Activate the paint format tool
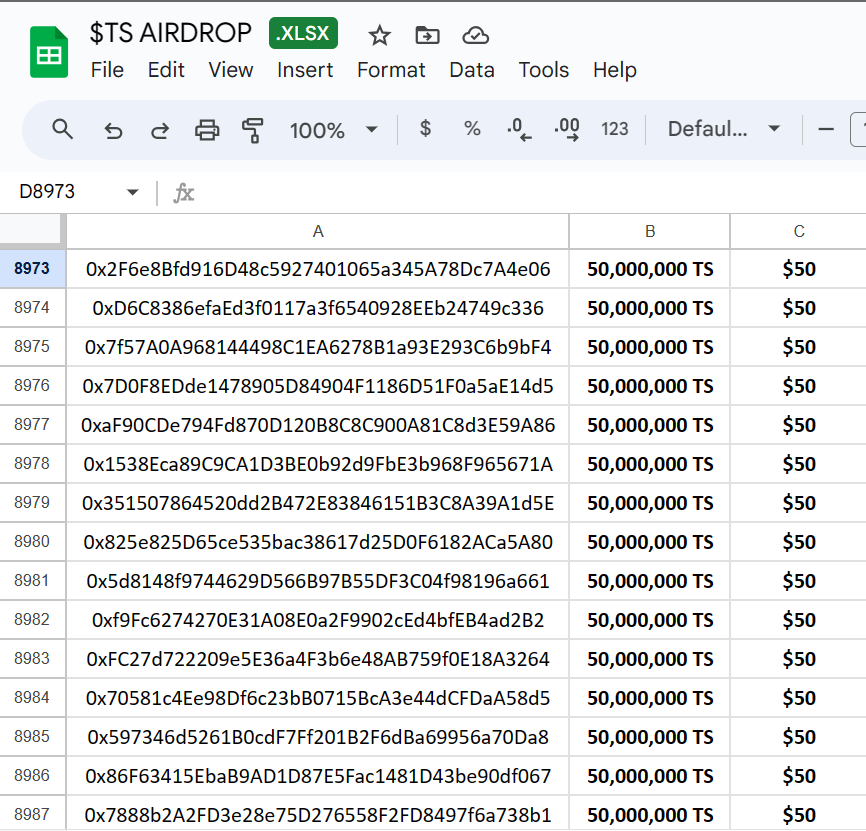Viewport: 866px width, 831px height. click(x=252, y=130)
